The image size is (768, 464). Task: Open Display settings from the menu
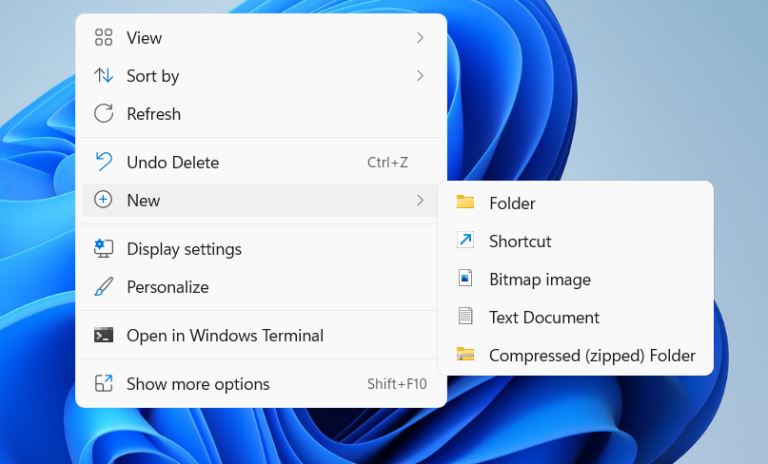(260, 249)
